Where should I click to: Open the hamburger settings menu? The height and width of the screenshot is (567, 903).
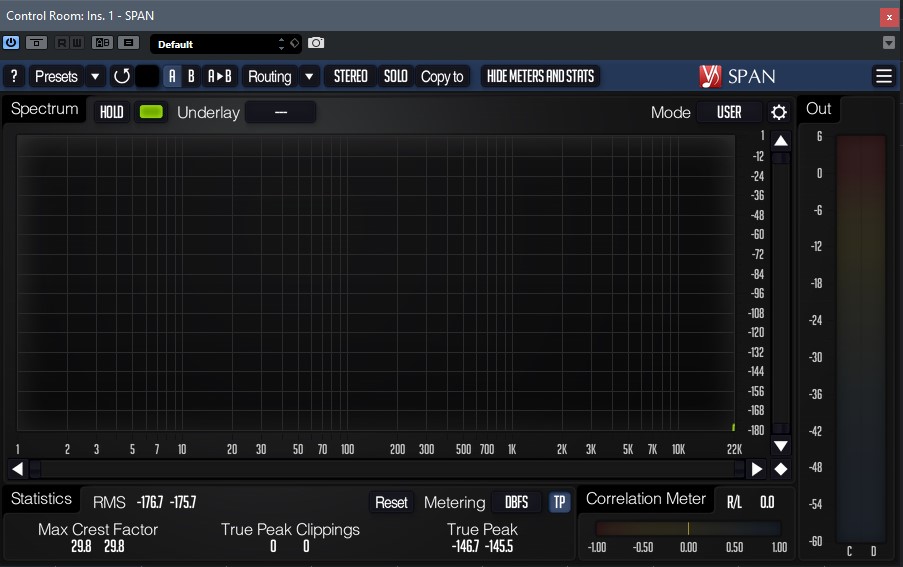[x=884, y=76]
